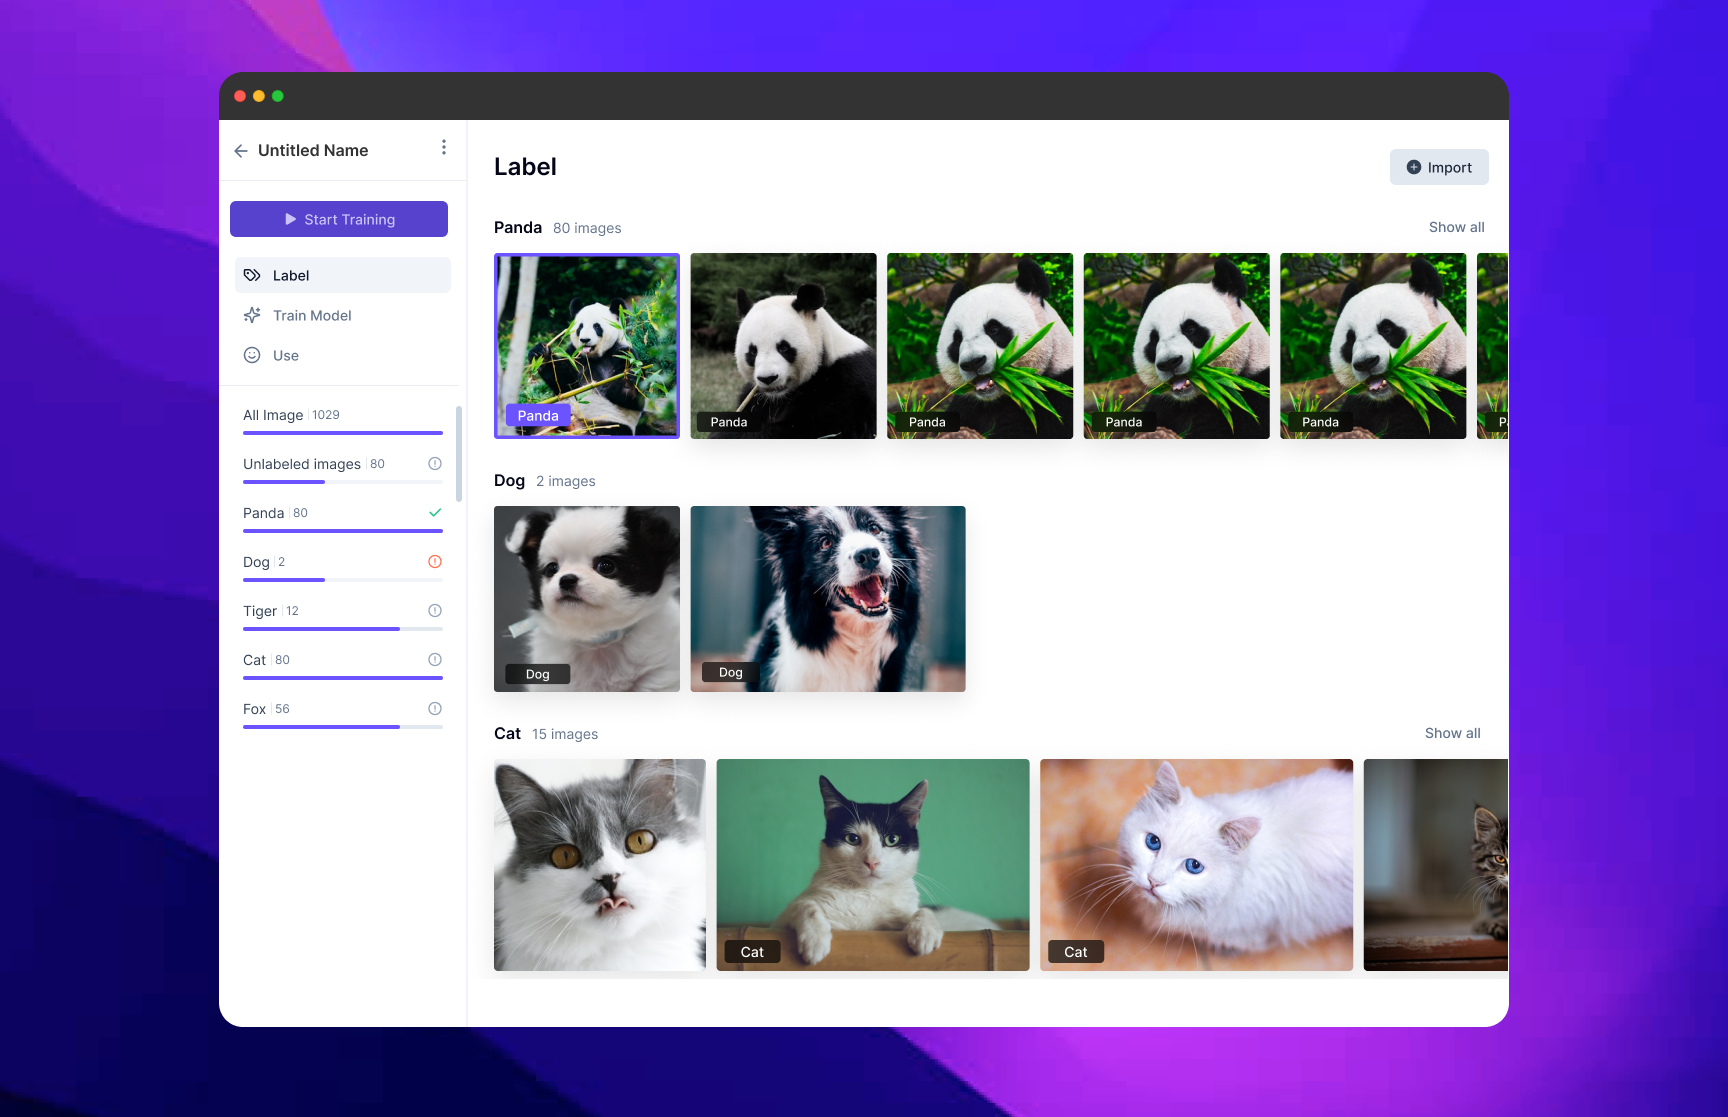Select the Fox 56 category
Screen dimensions: 1728x1117
coord(343,714)
